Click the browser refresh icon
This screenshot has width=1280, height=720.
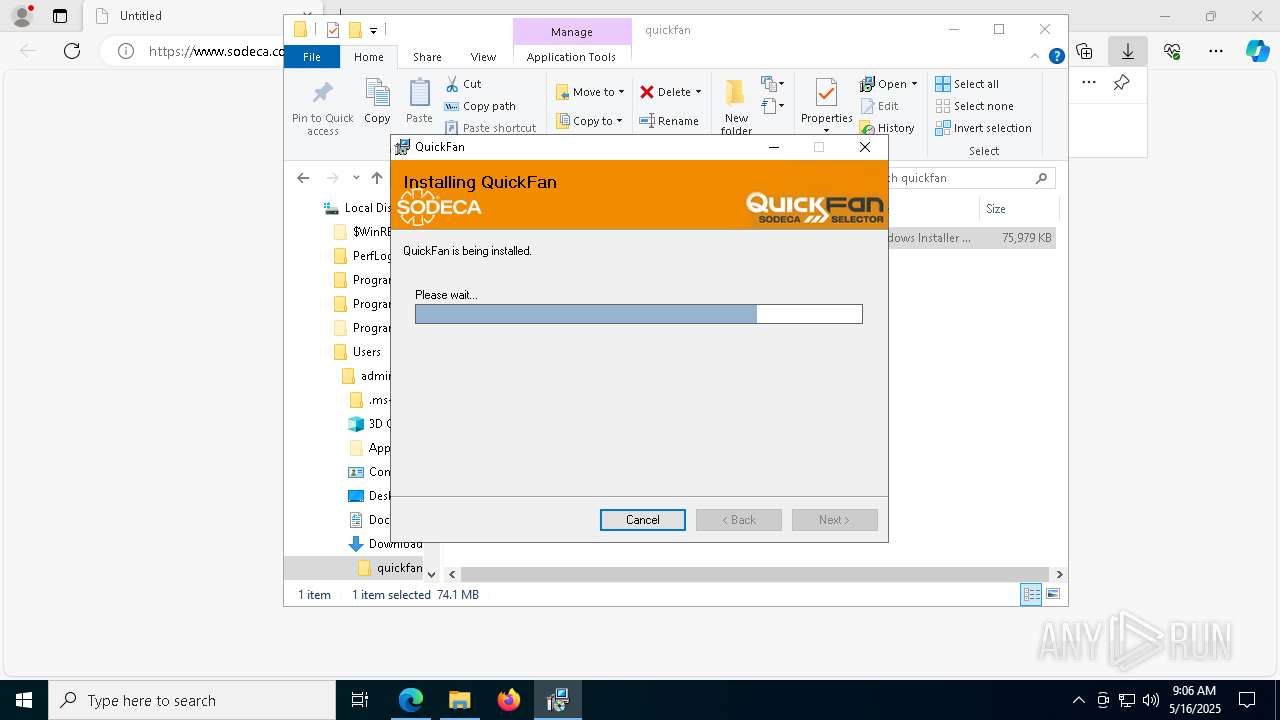(x=72, y=51)
